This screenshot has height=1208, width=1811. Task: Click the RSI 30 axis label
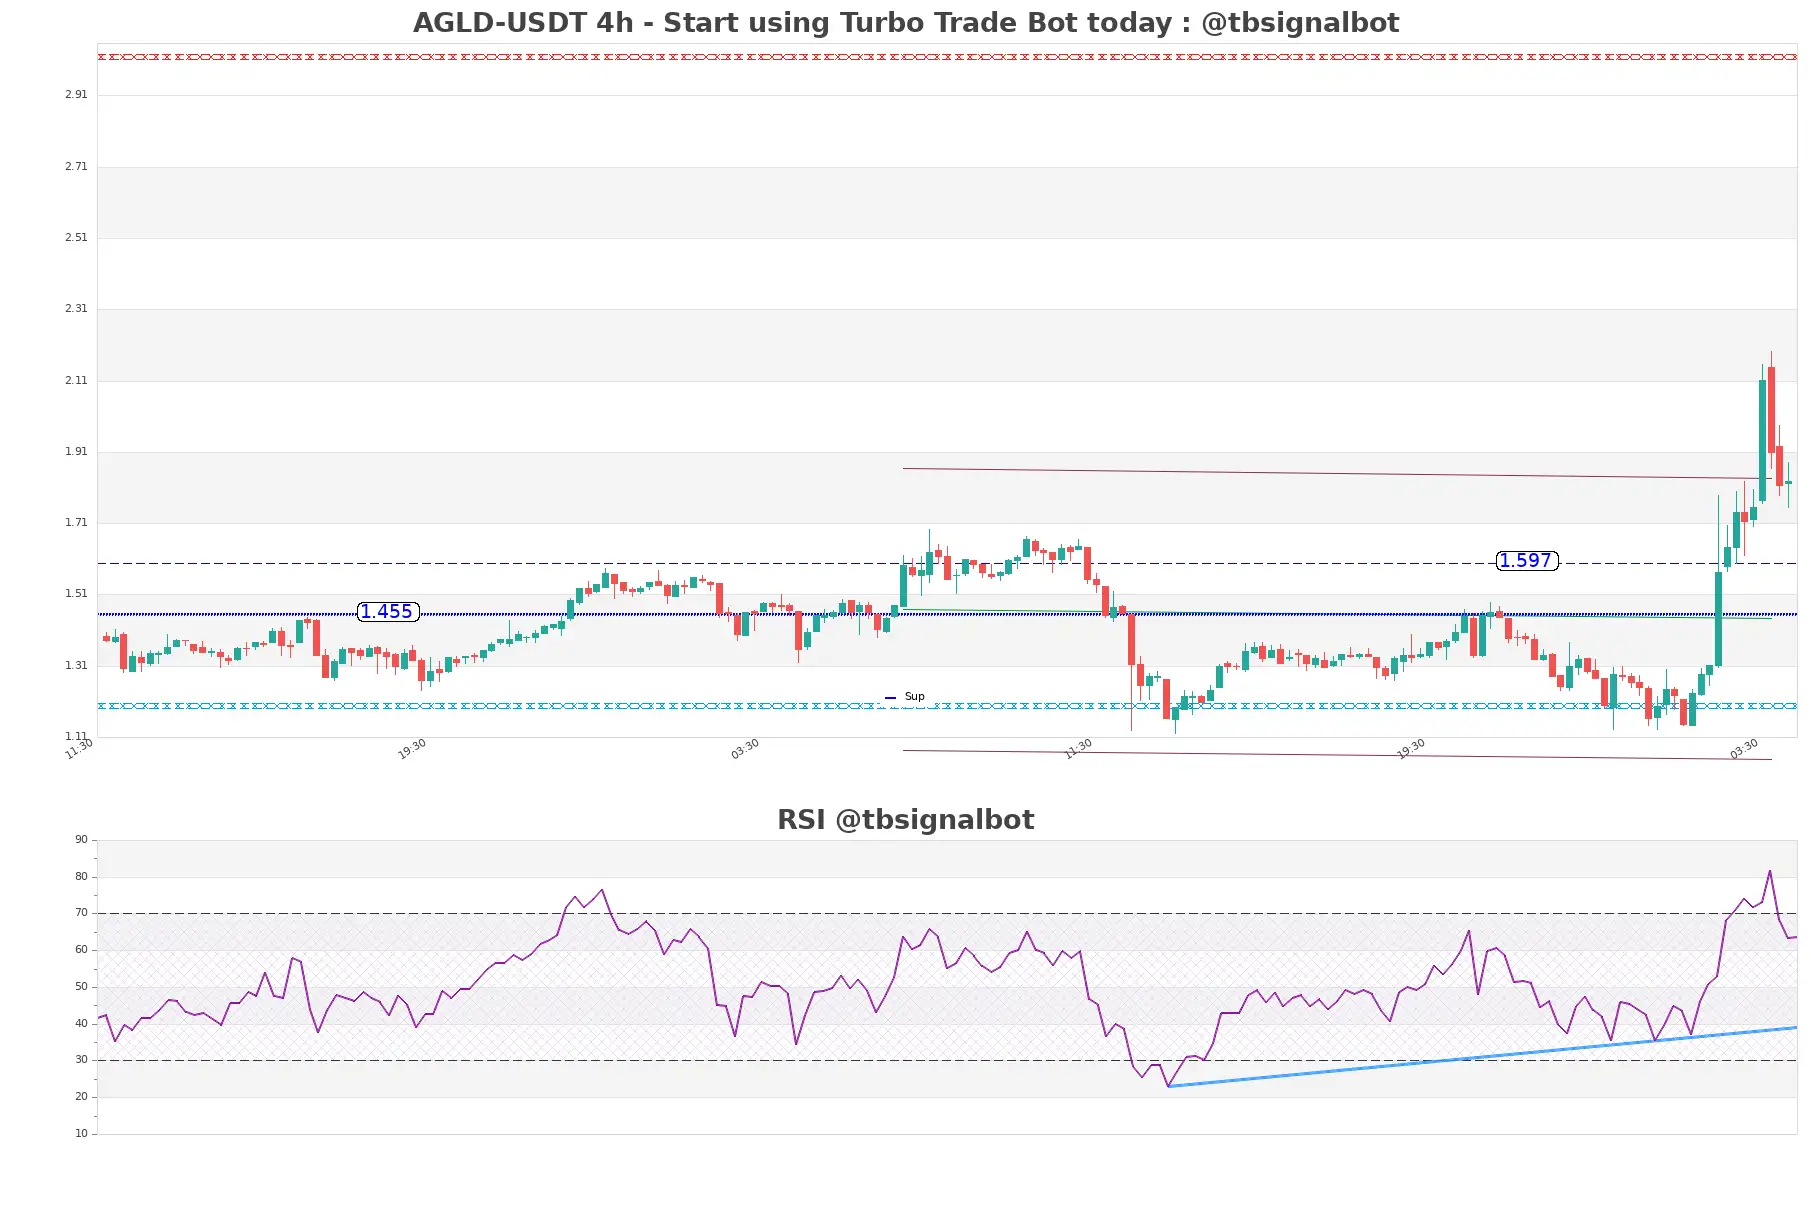(81, 1060)
